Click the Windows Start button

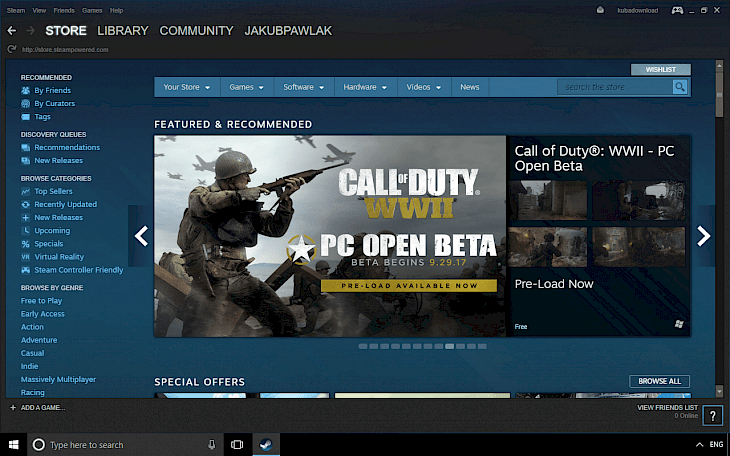(14, 444)
